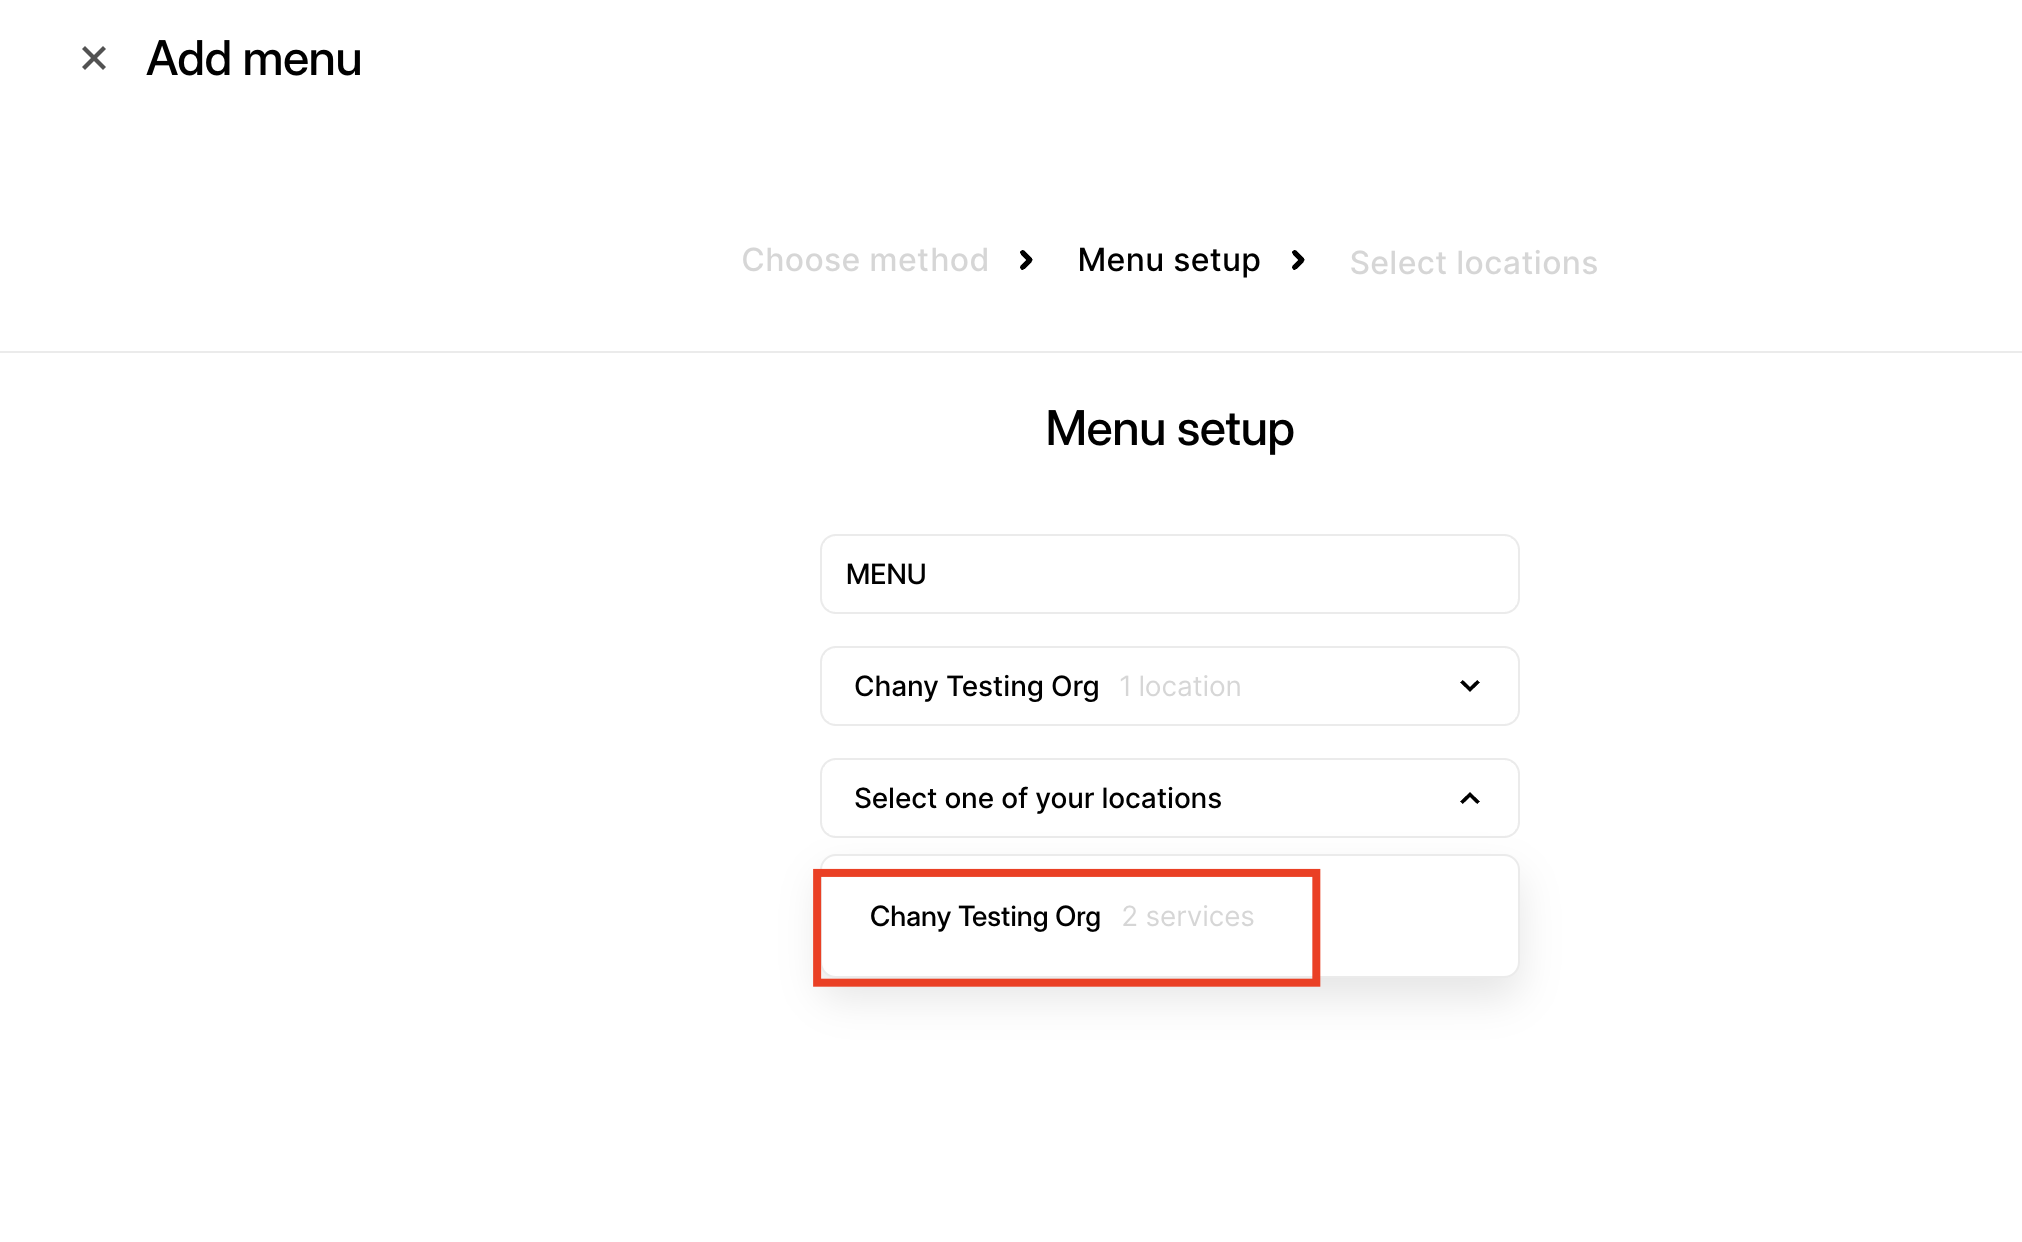Expand organization dropdown using its down chevron

point(1469,686)
